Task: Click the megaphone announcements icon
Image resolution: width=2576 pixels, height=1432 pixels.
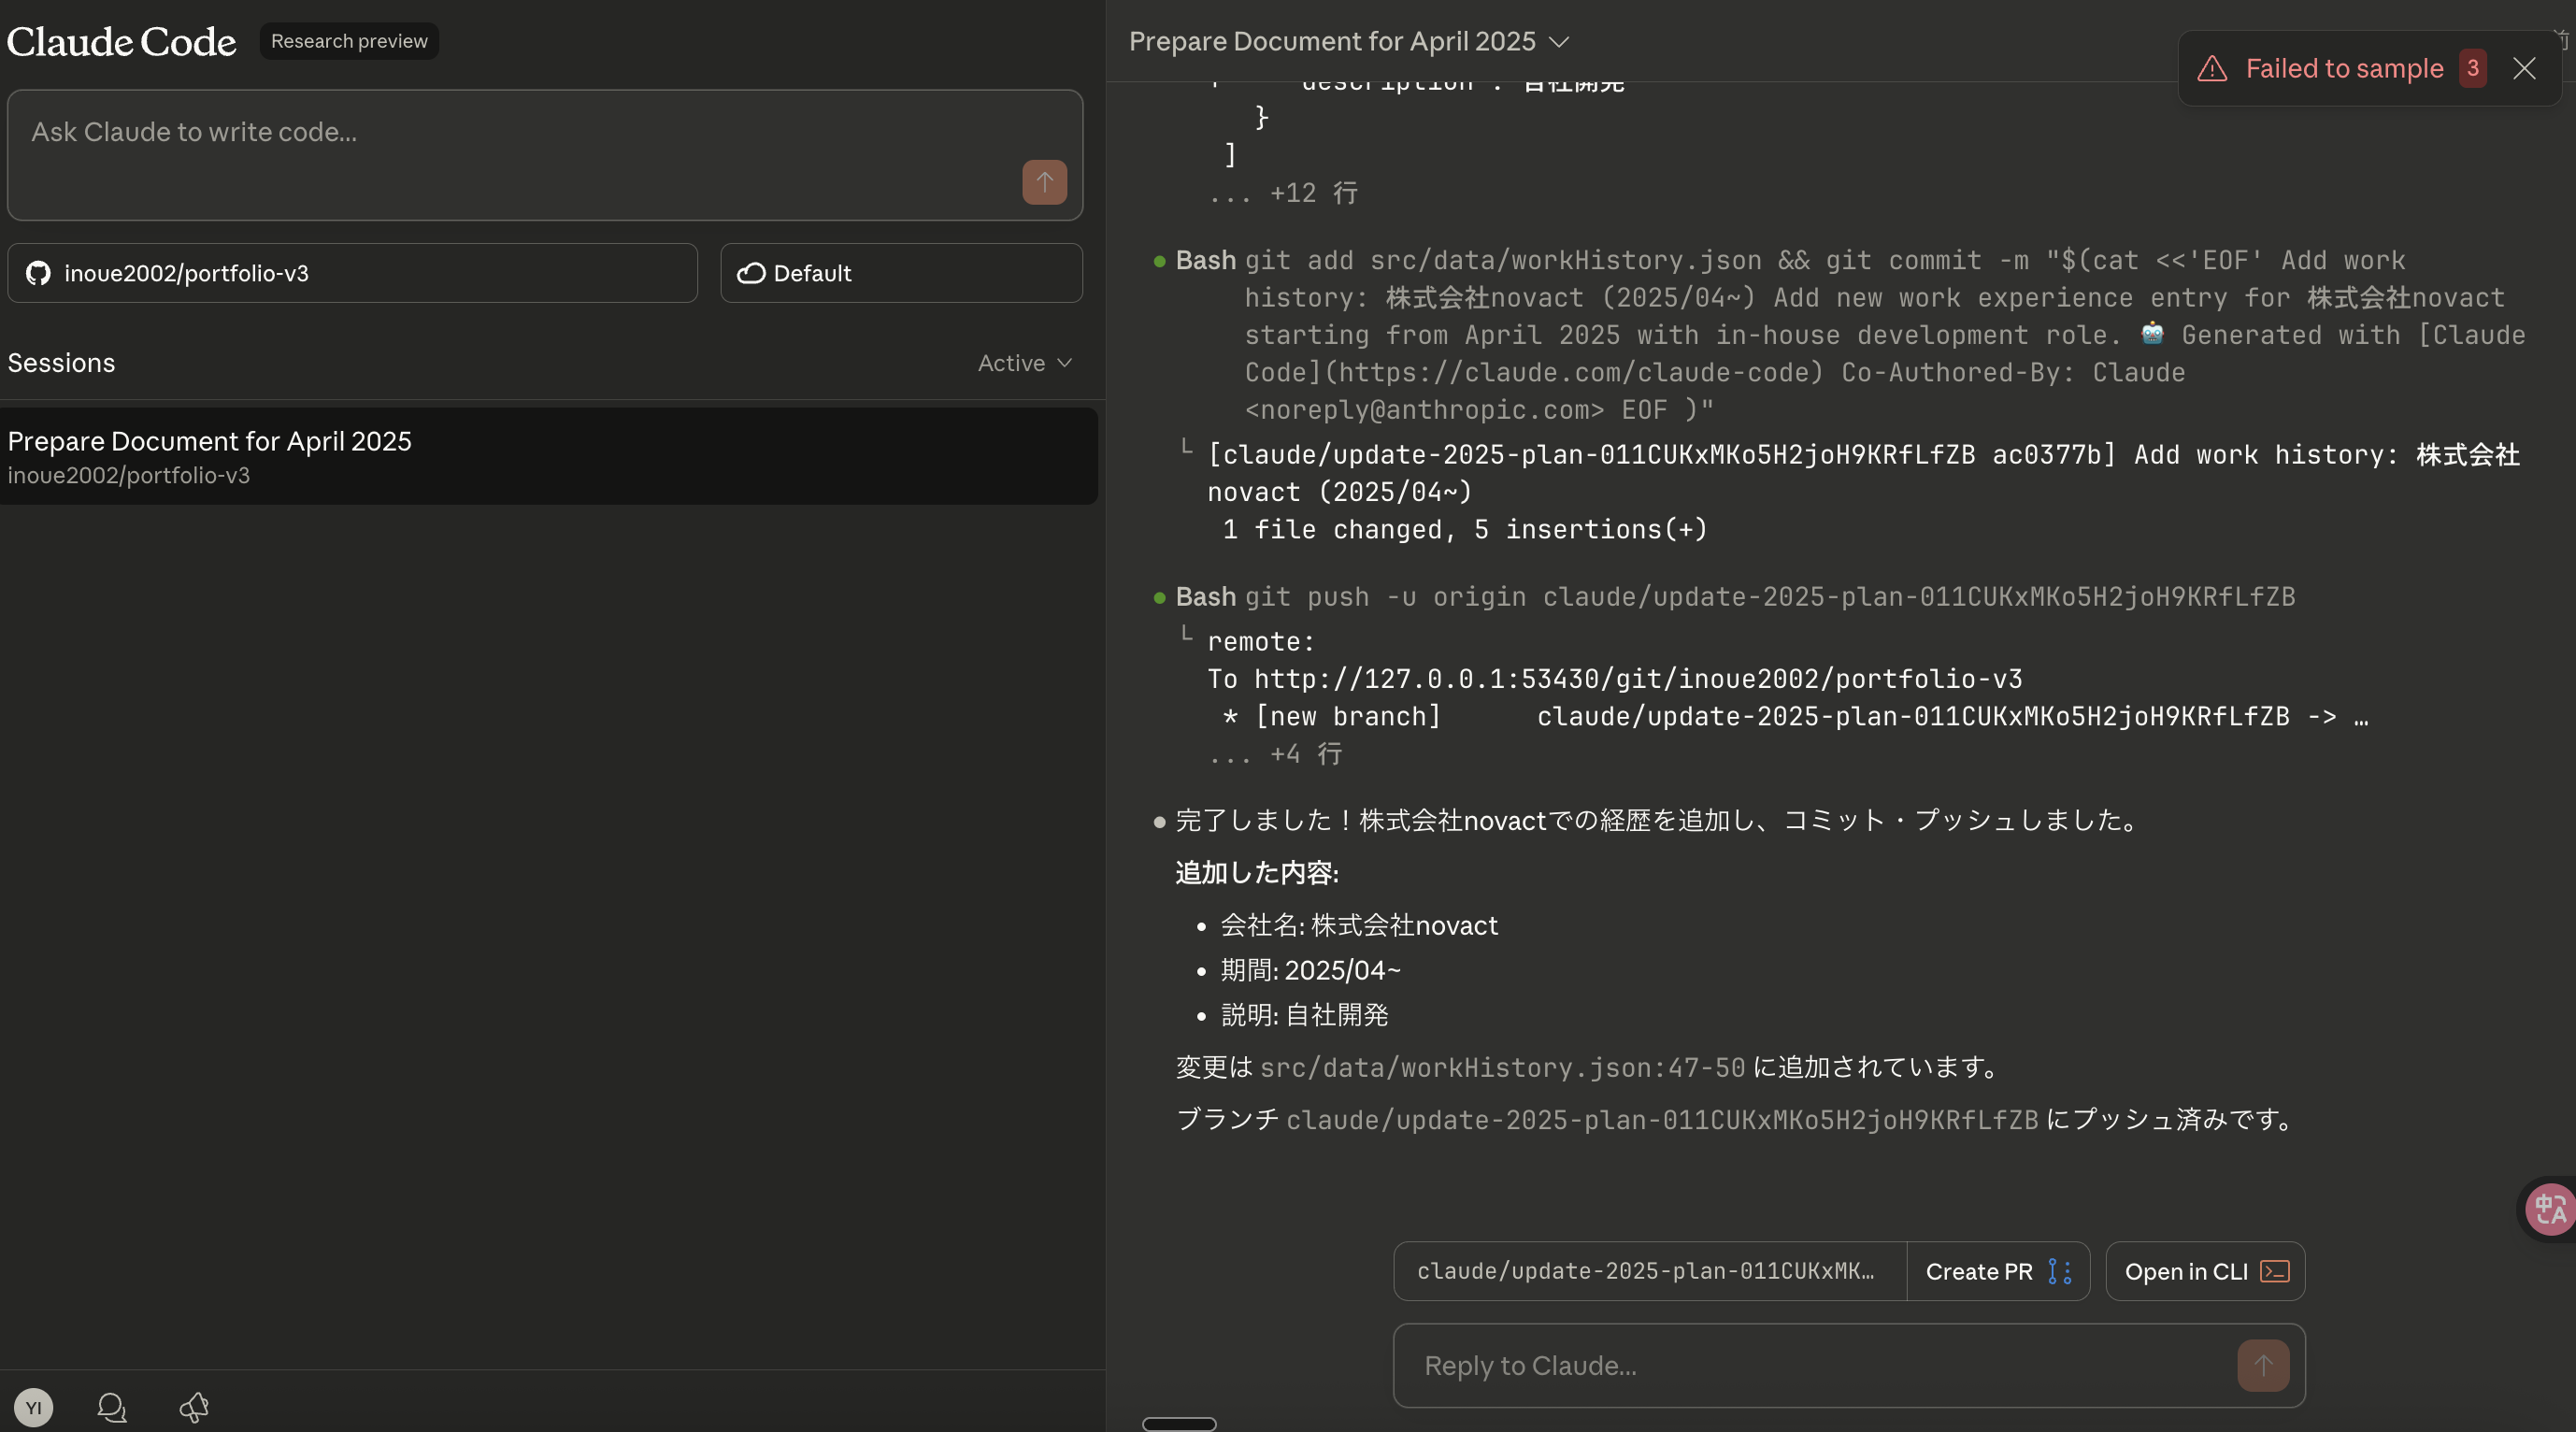Action: [194, 1407]
